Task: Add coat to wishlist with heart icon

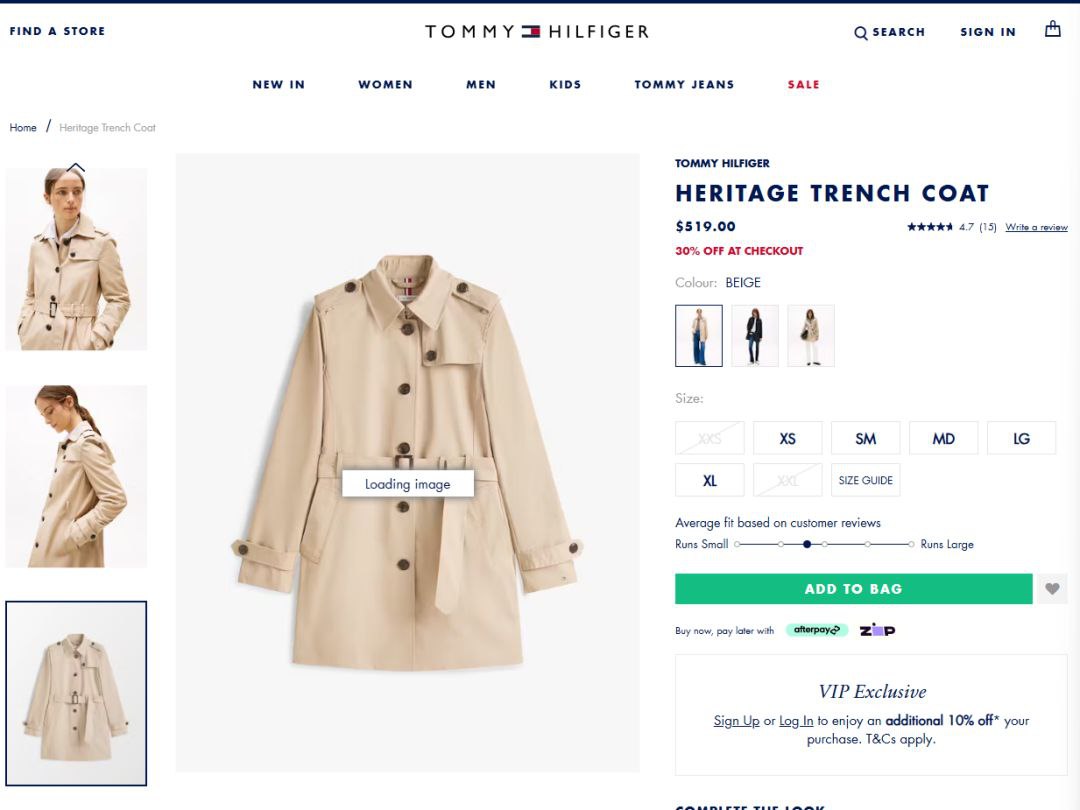Action: [x=1051, y=589]
